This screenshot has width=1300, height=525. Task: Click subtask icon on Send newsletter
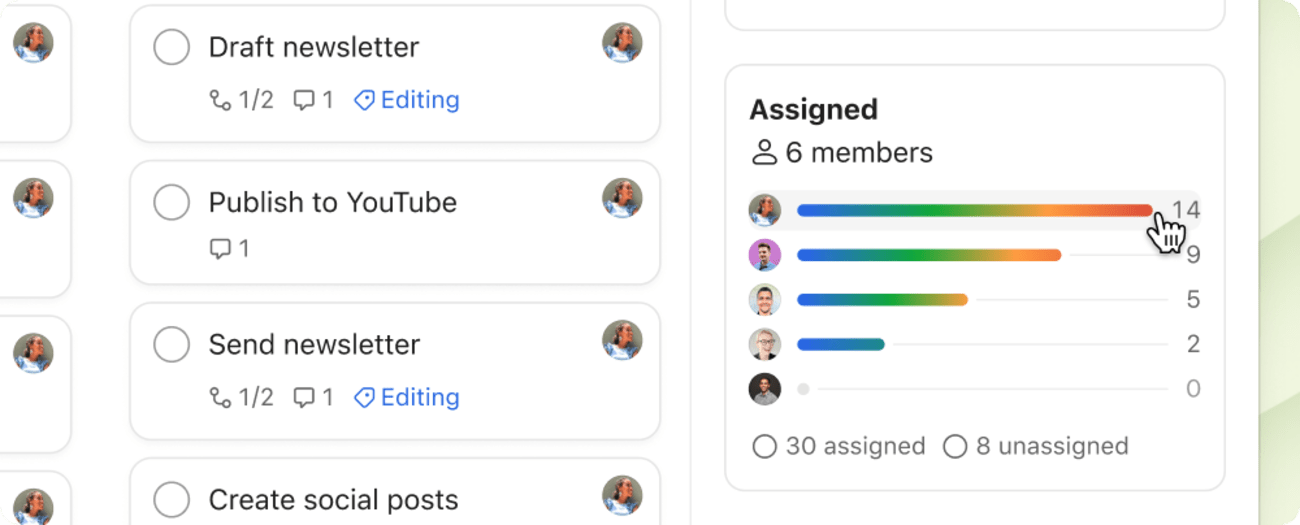click(x=219, y=397)
